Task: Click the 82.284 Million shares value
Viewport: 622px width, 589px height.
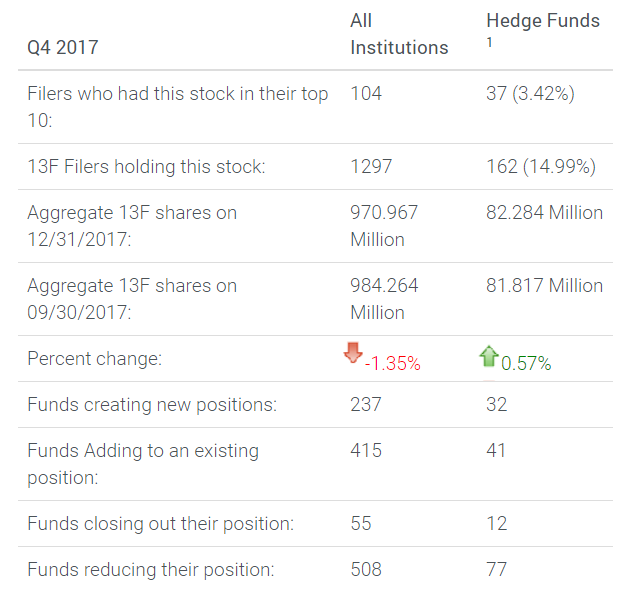Action: pyautogui.click(x=544, y=213)
